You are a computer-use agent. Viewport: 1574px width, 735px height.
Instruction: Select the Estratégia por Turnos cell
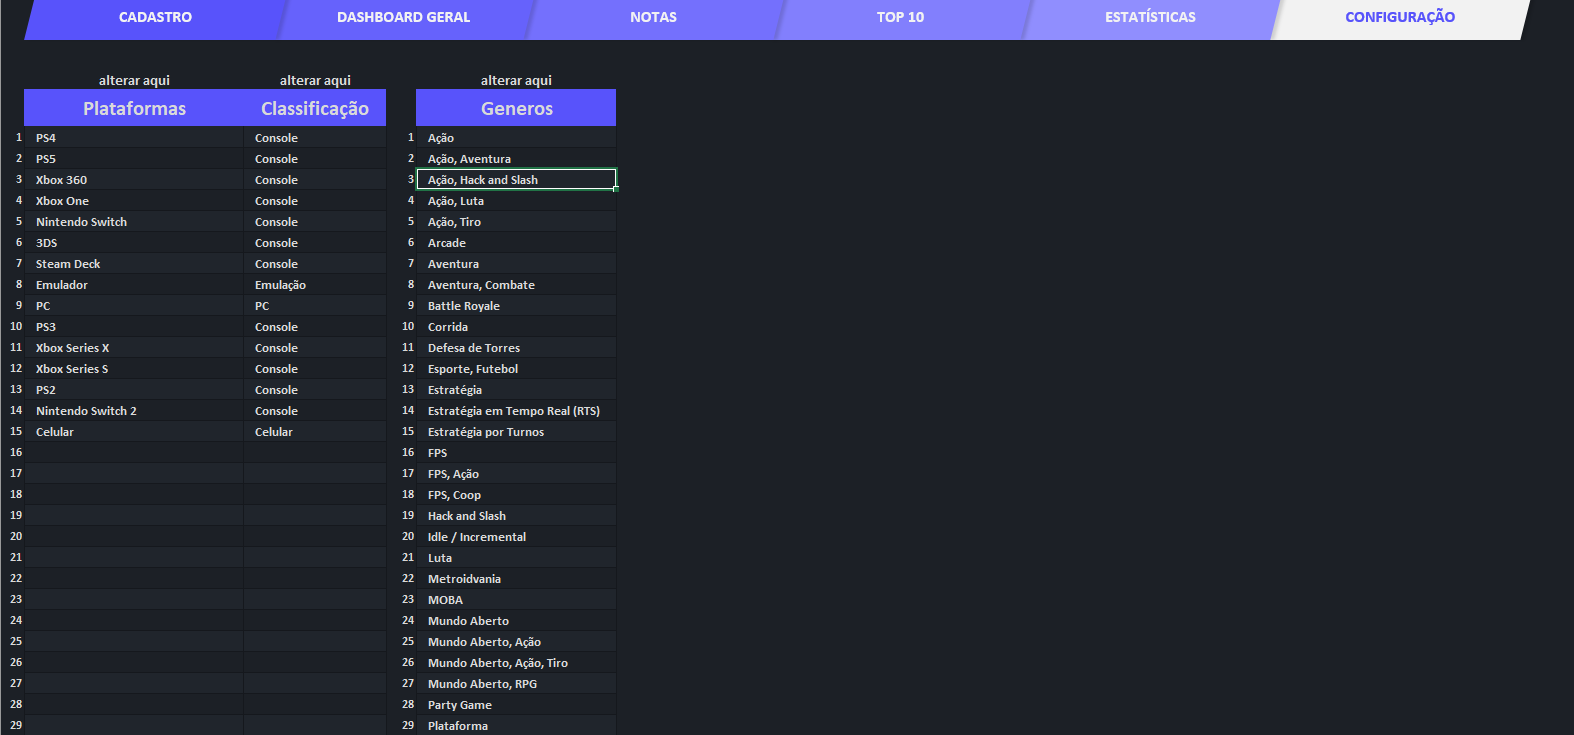[516, 432]
